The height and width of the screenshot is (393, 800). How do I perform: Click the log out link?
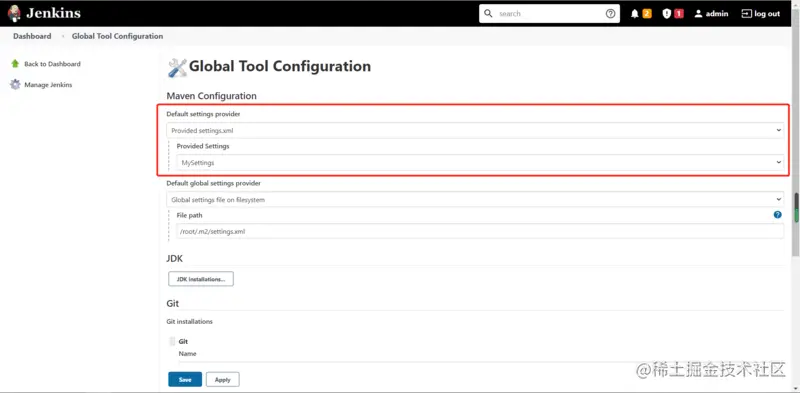coord(761,14)
